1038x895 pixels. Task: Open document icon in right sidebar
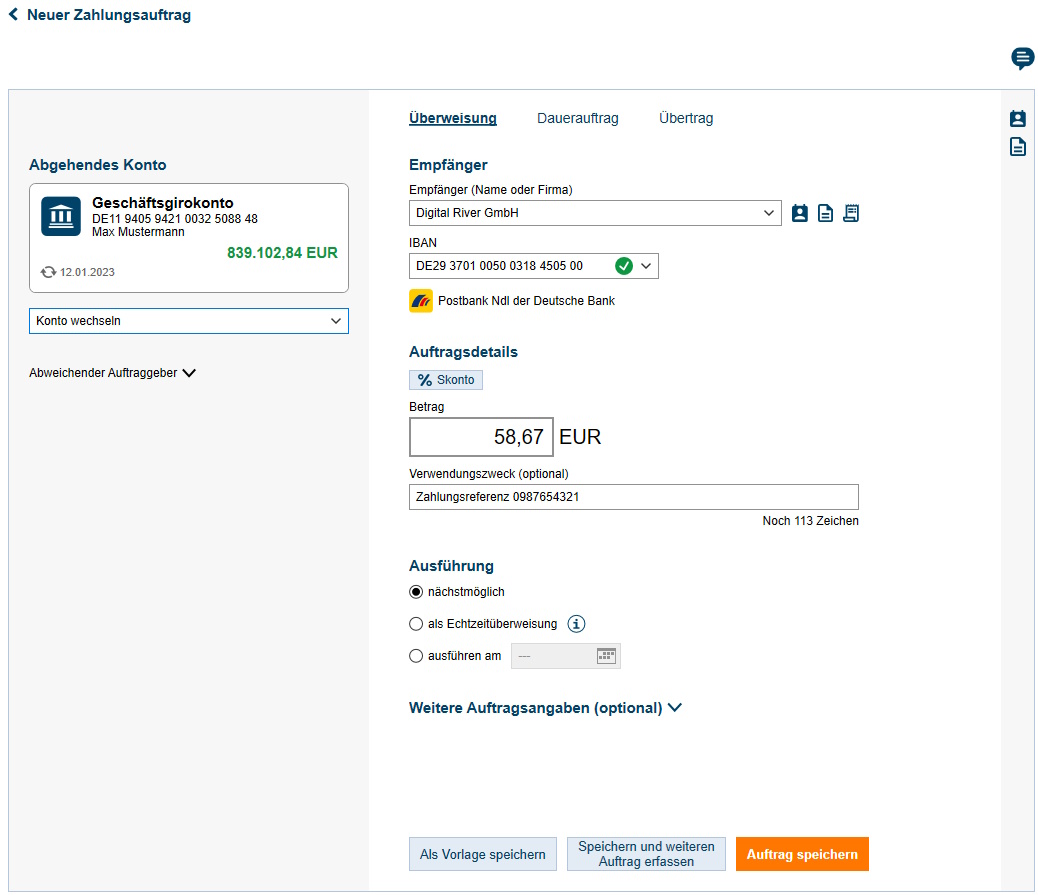click(1017, 146)
